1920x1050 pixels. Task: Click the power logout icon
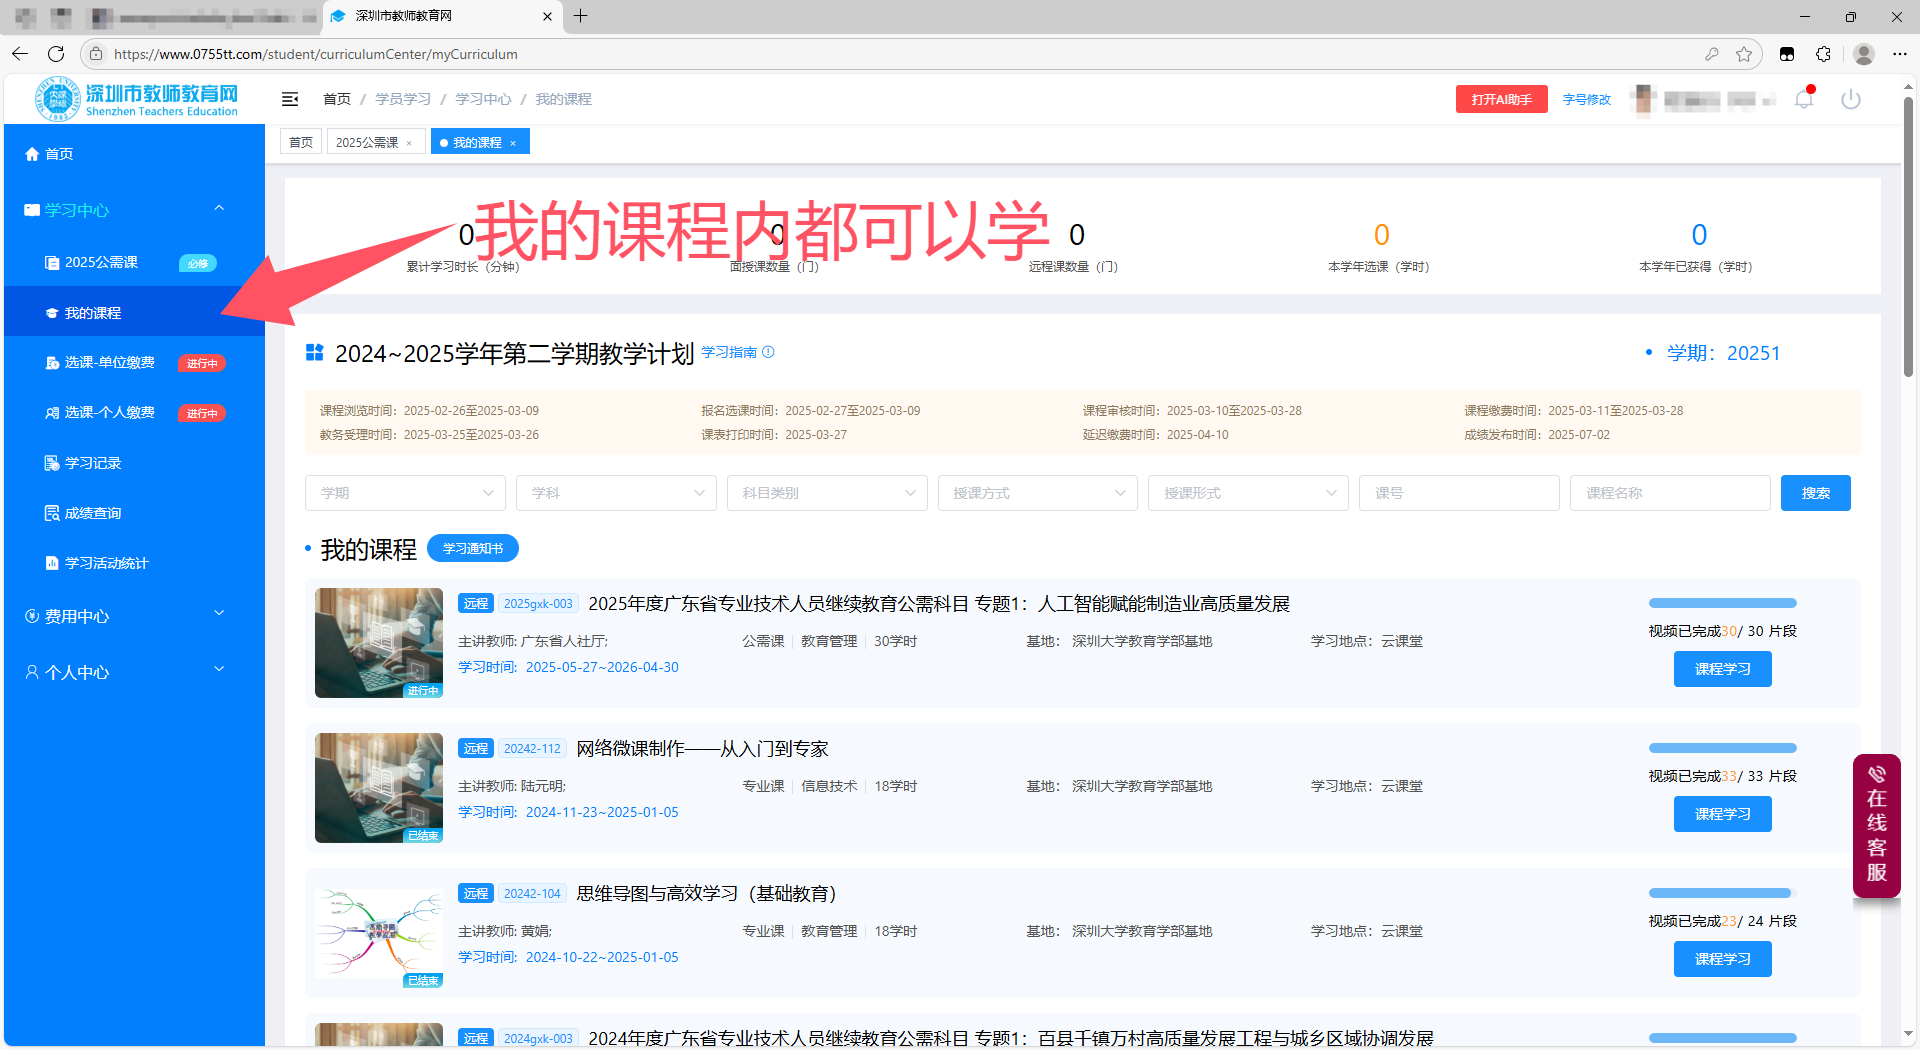click(1851, 99)
